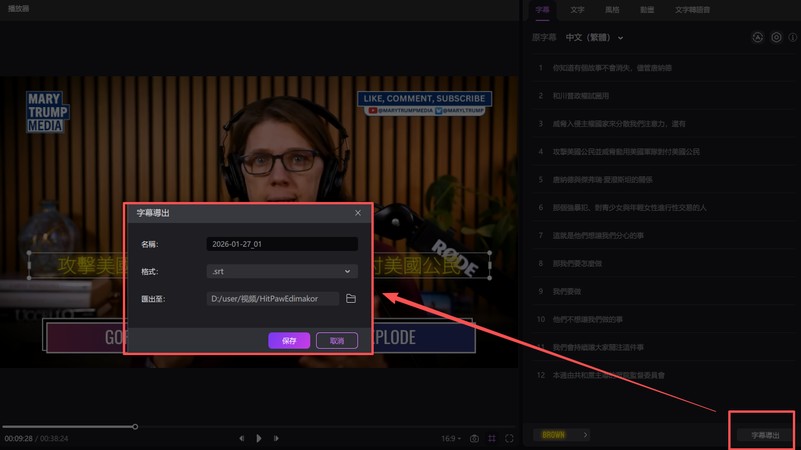Image resolution: width=801 pixels, height=450 pixels.
Task: Select subtitle line 8
Action: pos(663,264)
